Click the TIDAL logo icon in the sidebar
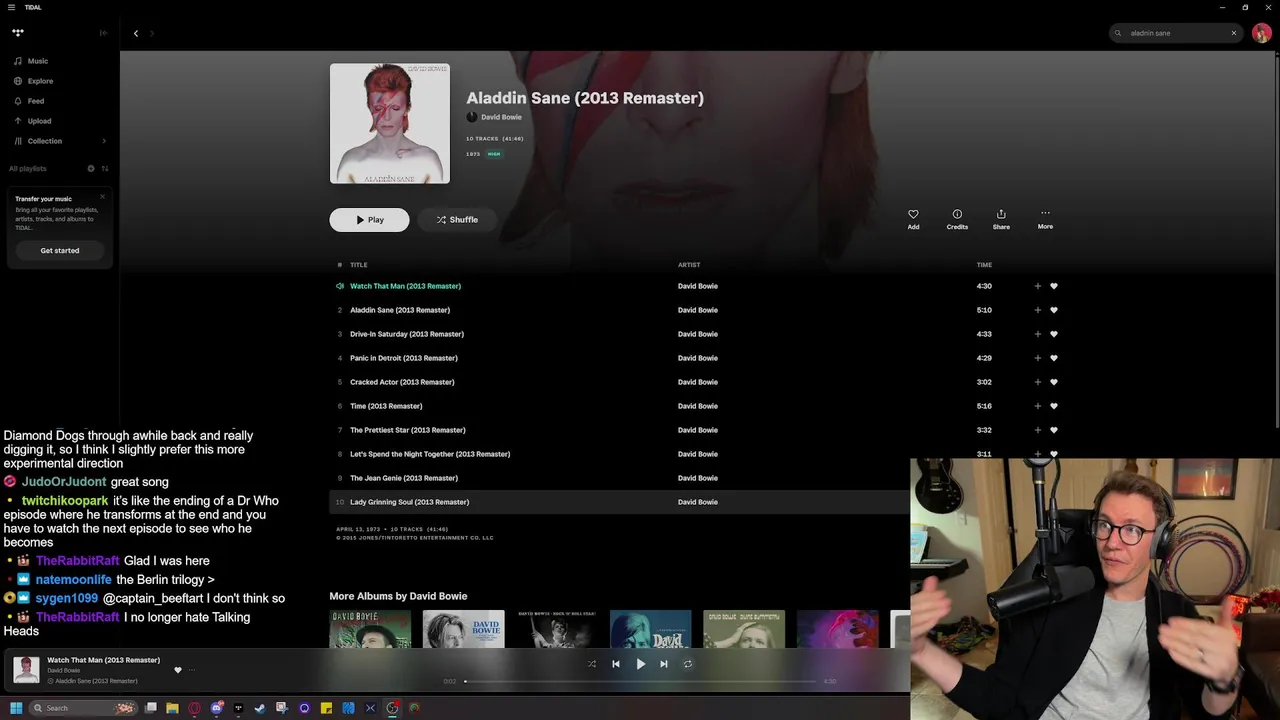This screenshot has width=1280, height=720. click(x=18, y=33)
